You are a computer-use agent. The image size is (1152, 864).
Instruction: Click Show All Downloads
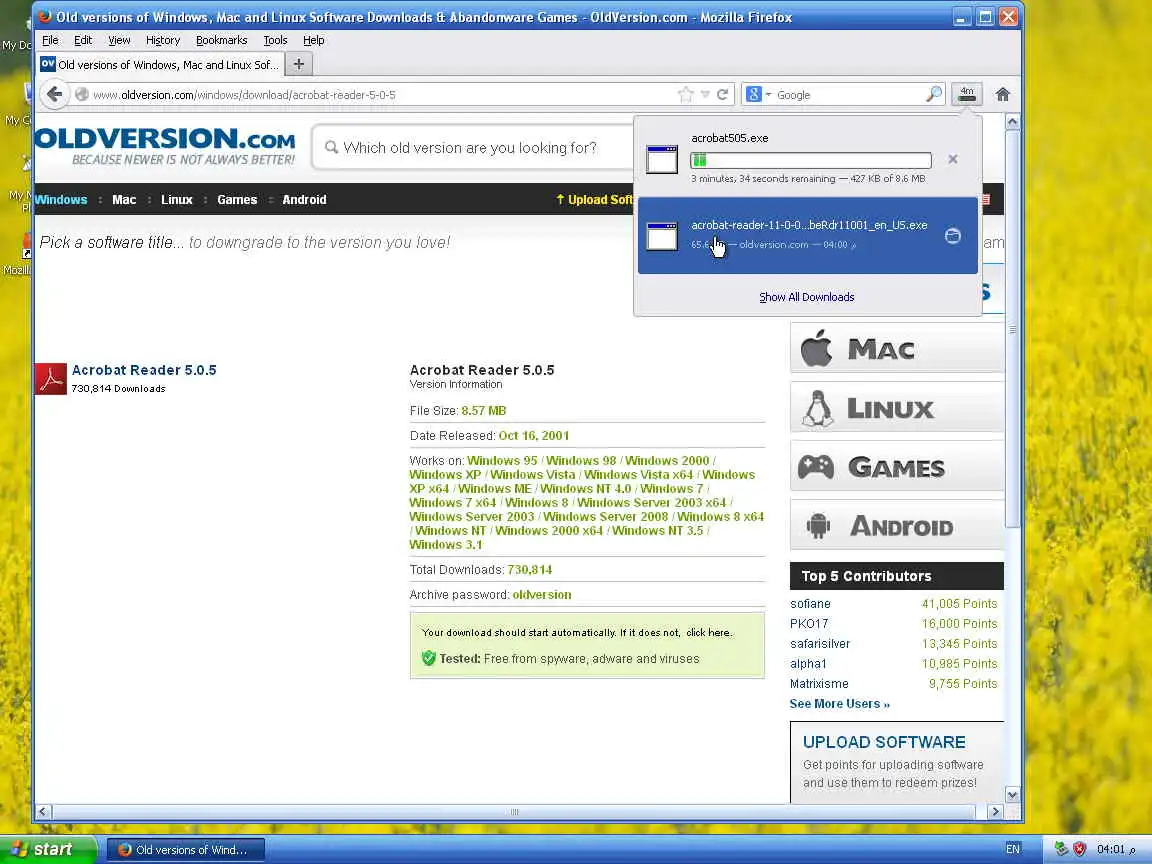(807, 297)
